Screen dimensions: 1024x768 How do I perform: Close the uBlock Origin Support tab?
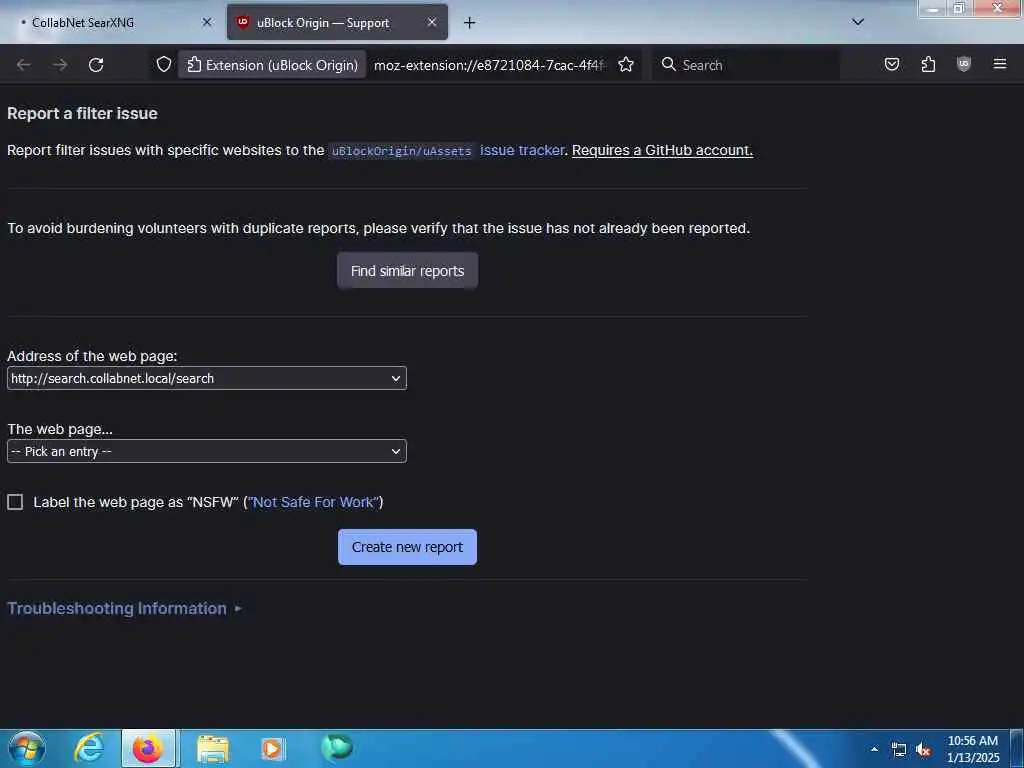[x=432, y=22]
